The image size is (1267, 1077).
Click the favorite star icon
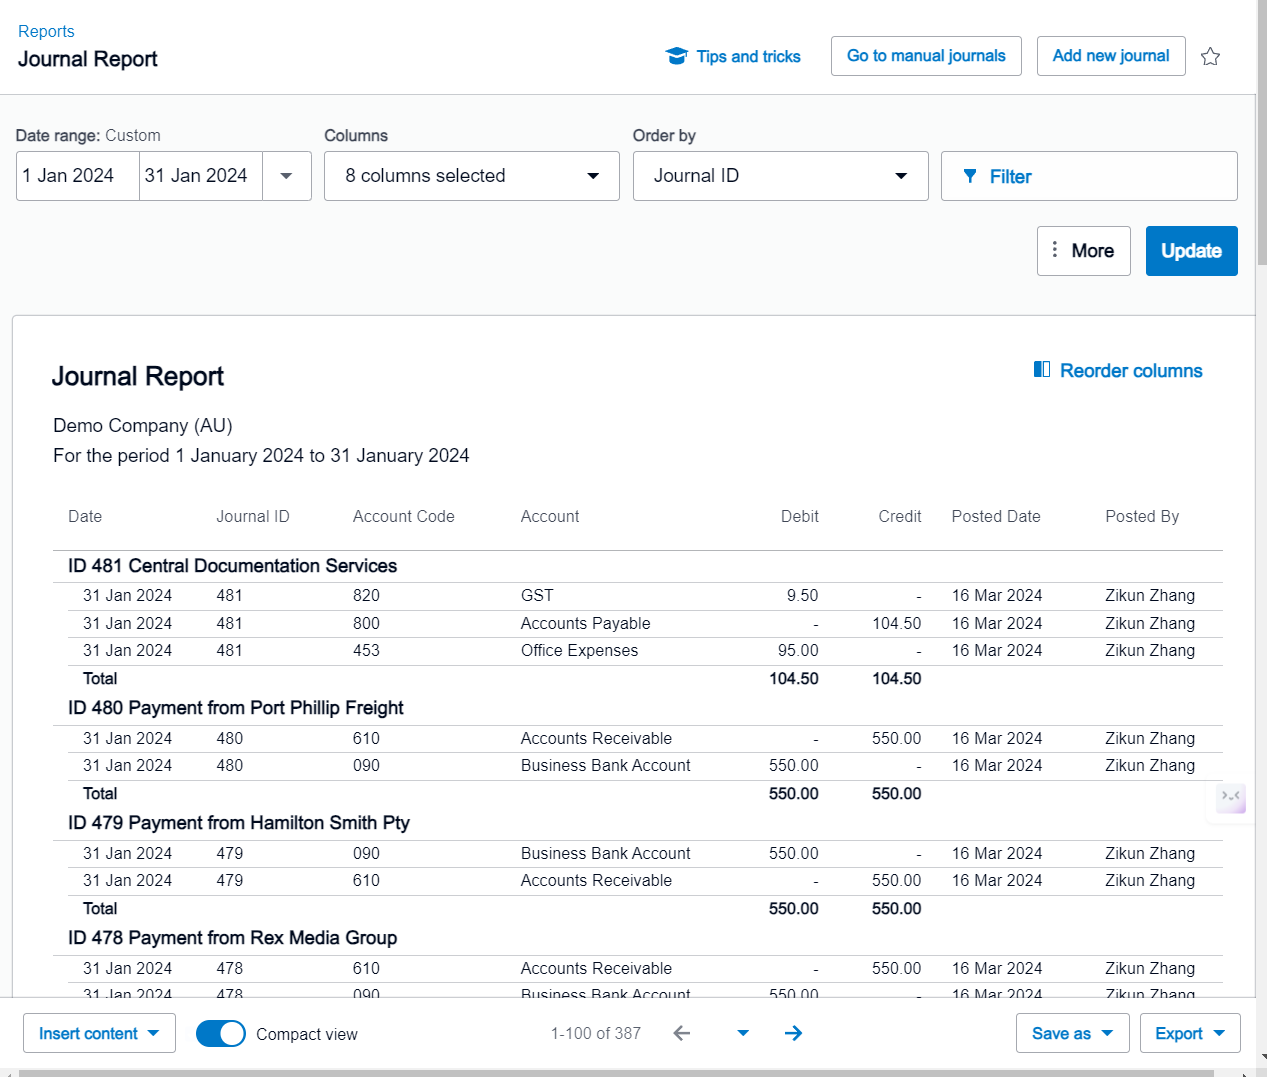point(1210,57)
